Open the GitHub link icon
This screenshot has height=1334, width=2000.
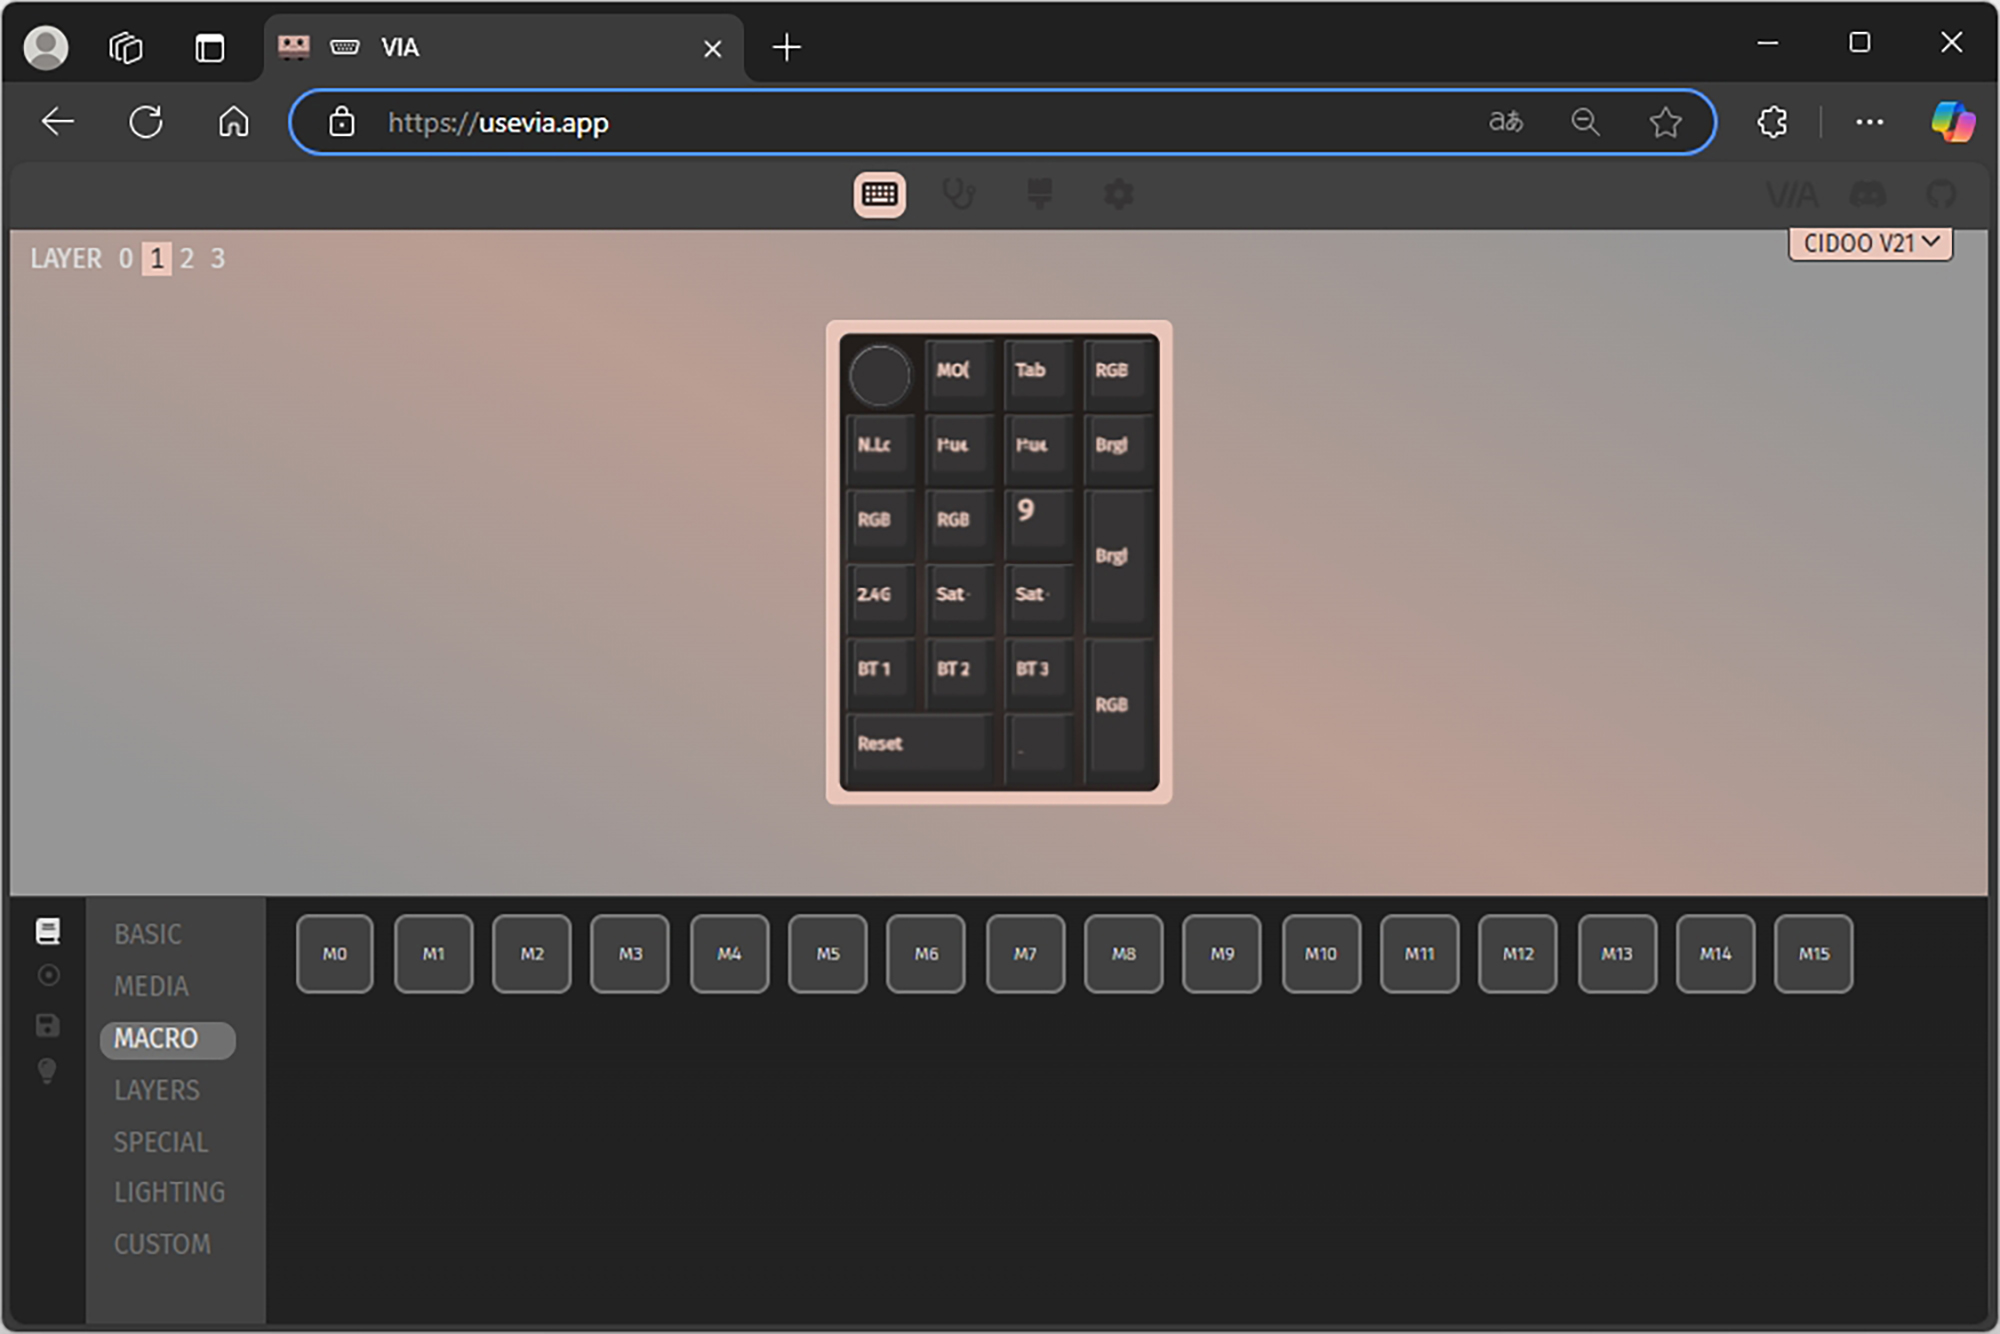click(x=1940, y=194)
